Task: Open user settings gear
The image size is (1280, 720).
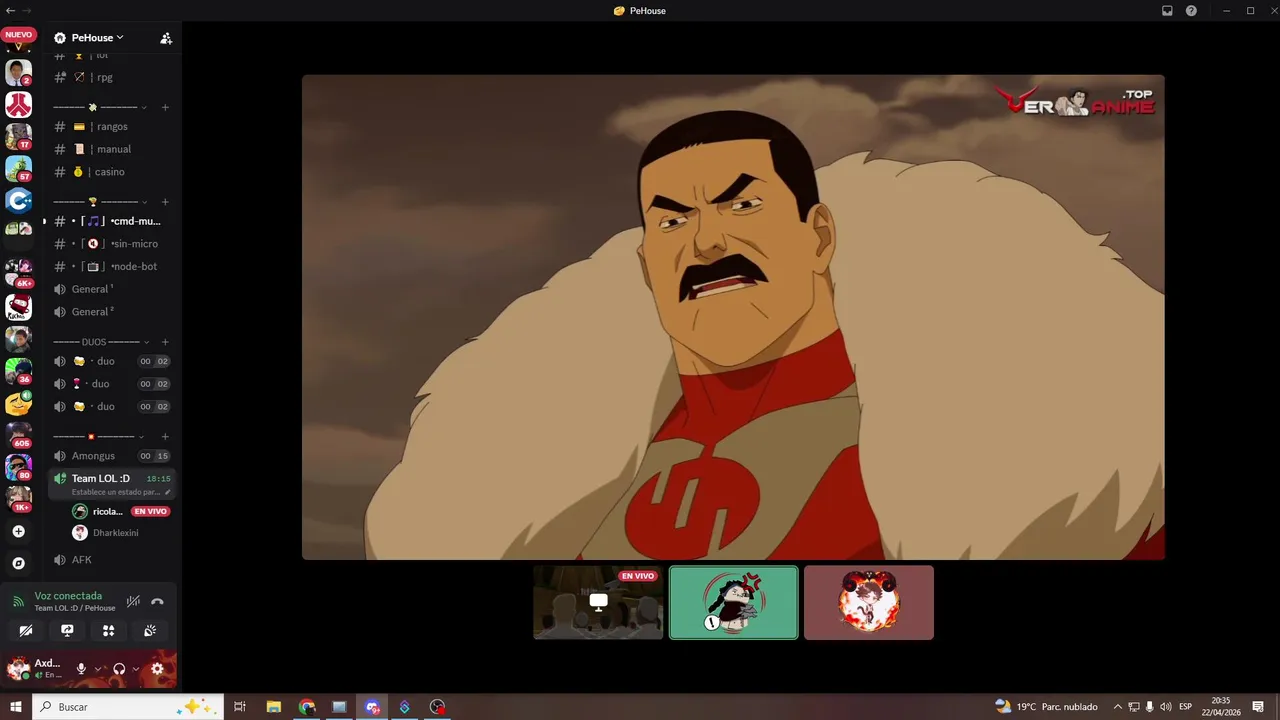Action: (157, 669)
